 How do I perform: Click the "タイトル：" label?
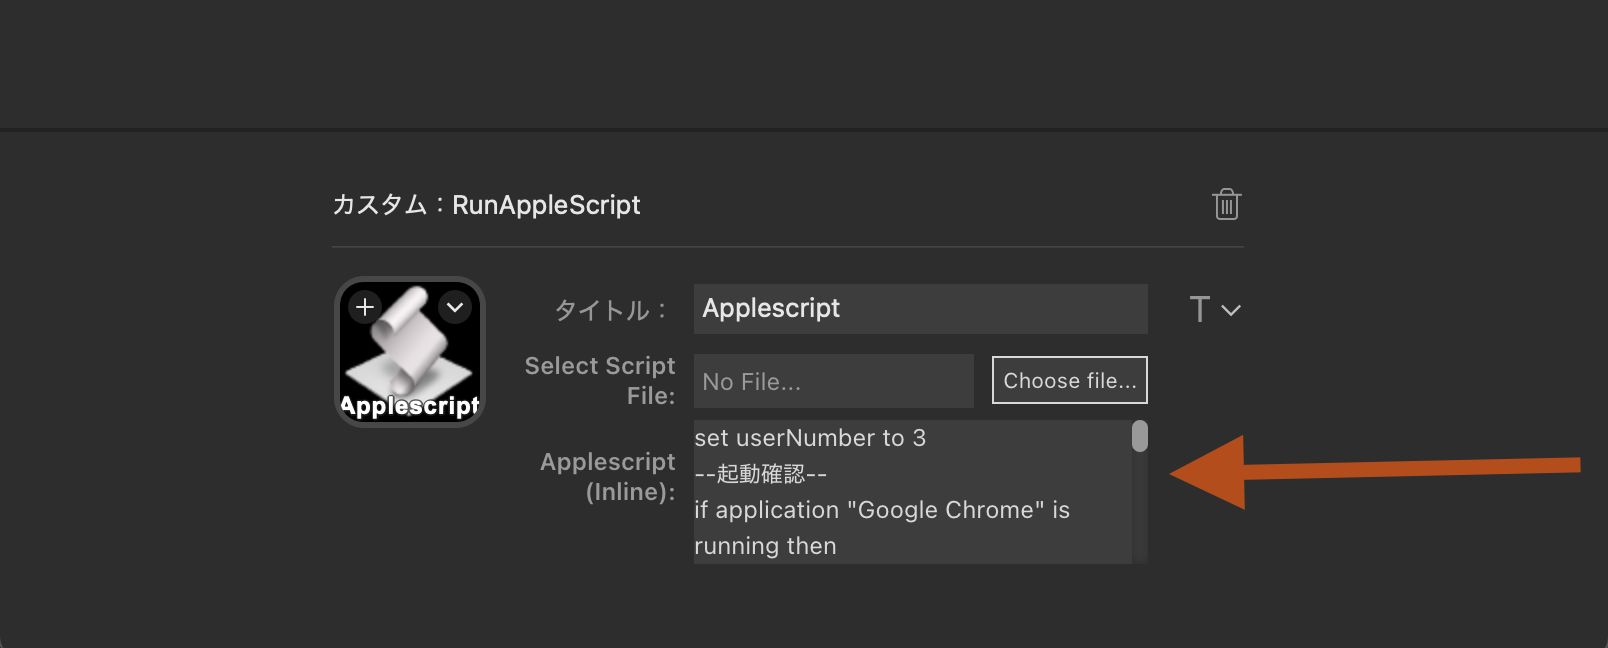coord(611,310)
